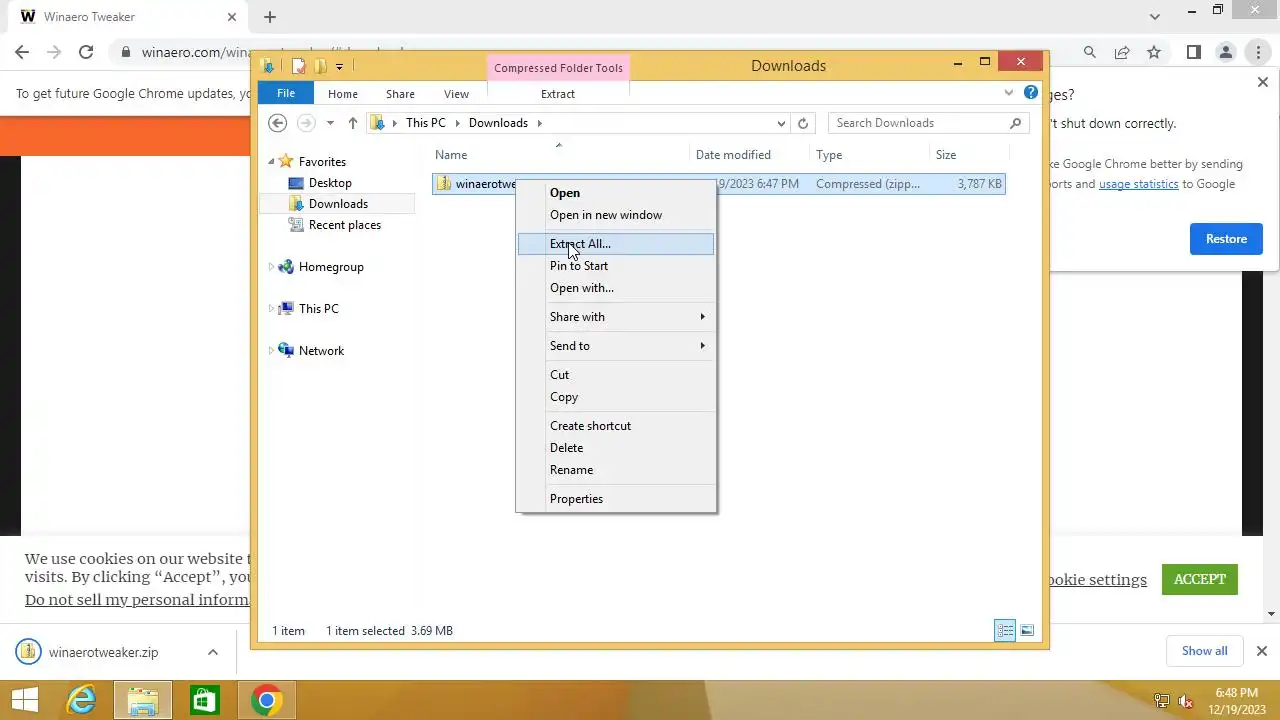Switch to the View ribbon tab
Viewport: 1280px width, 720px height.
click(x=456, y=94)
